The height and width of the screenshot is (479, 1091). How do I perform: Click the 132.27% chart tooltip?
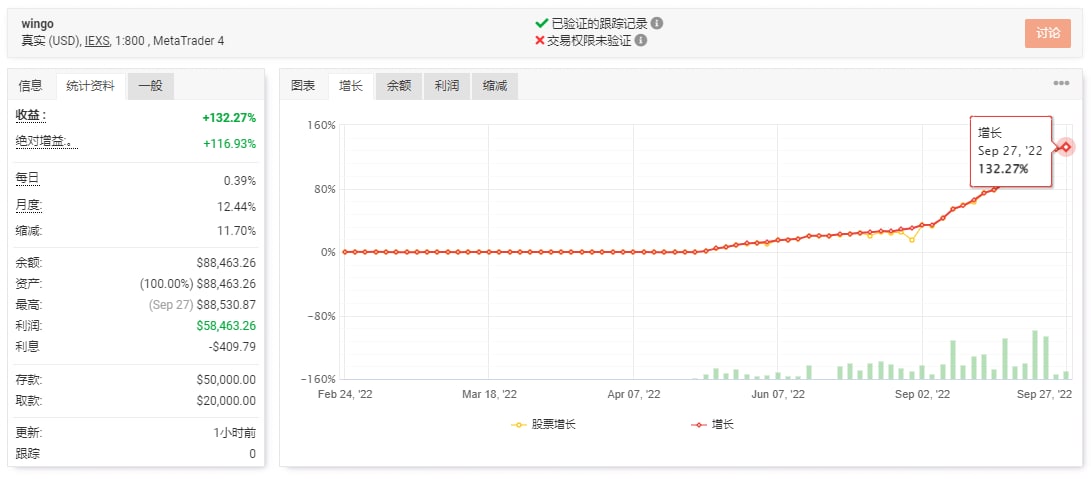(x=1010, y=151)
